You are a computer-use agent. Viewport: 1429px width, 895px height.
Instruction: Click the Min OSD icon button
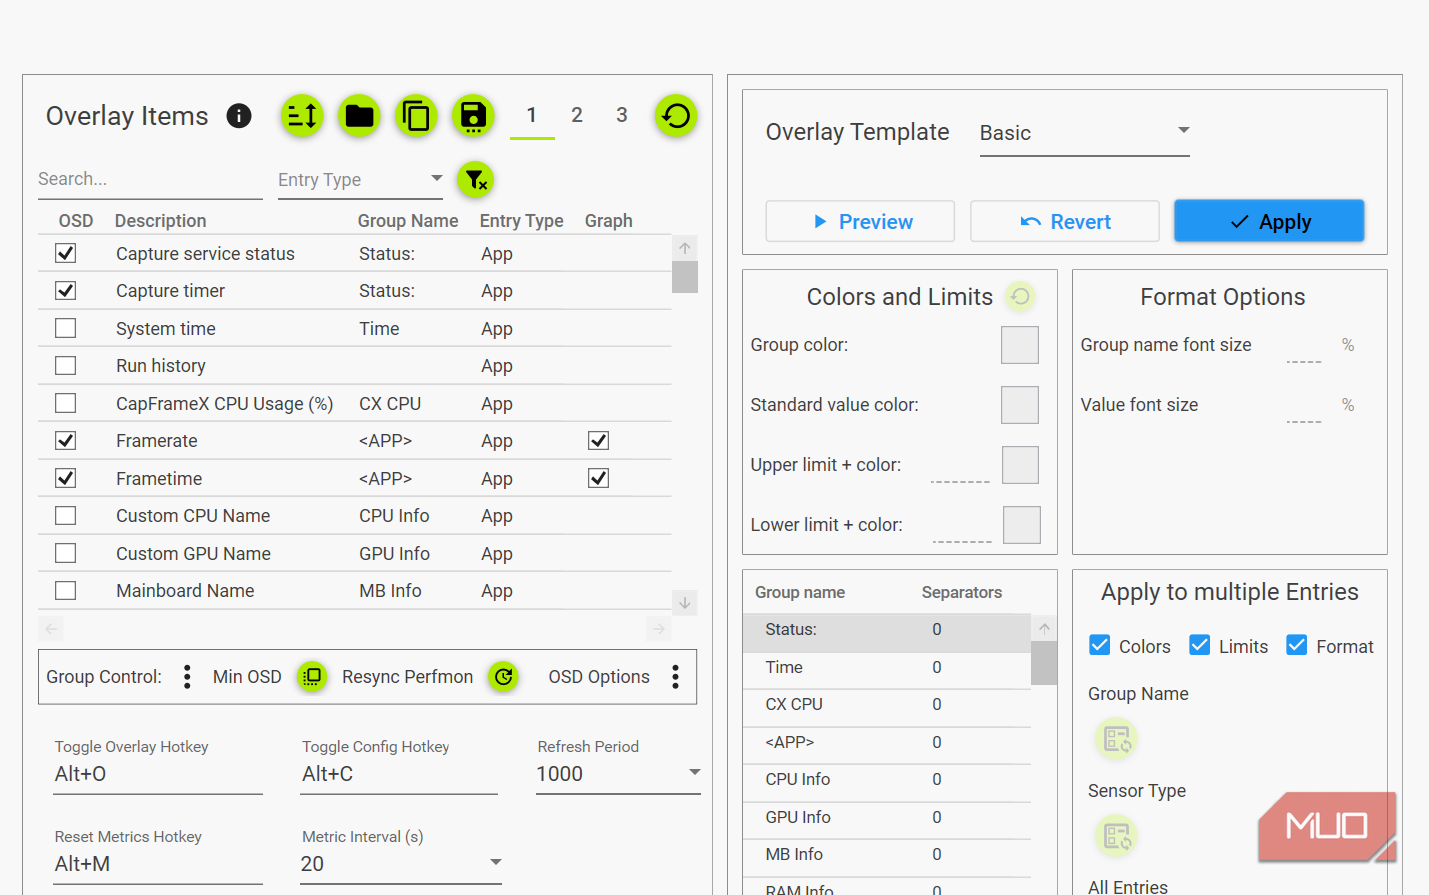[312, 677]
